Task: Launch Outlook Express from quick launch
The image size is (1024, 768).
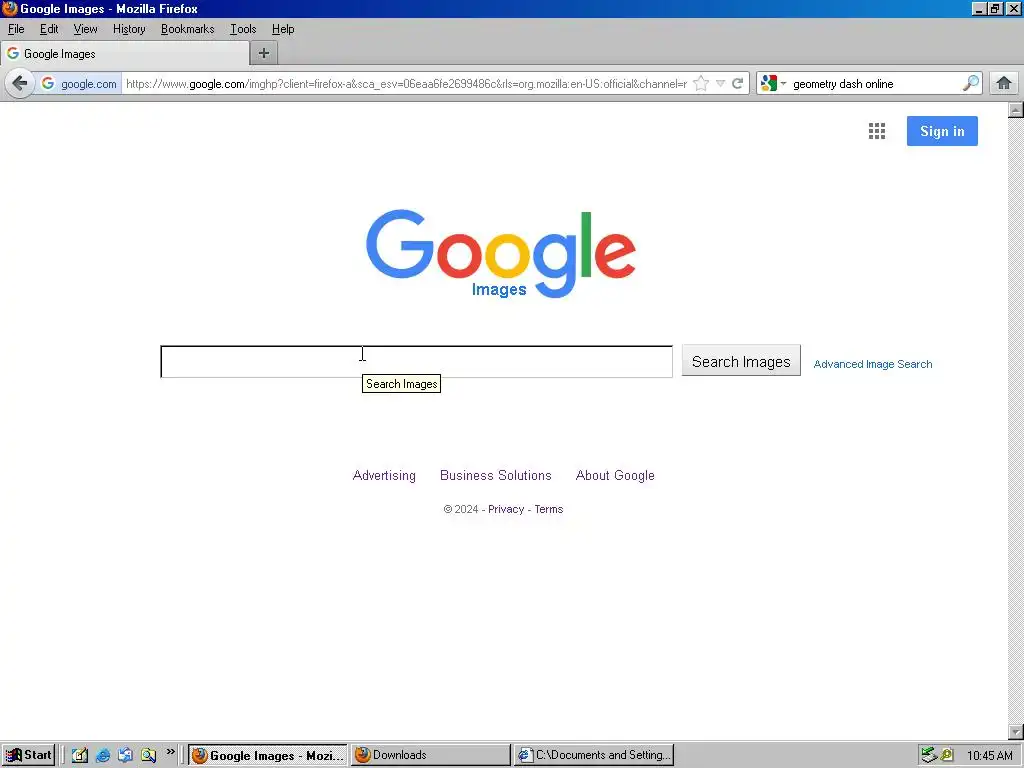Action: (125, 755)
